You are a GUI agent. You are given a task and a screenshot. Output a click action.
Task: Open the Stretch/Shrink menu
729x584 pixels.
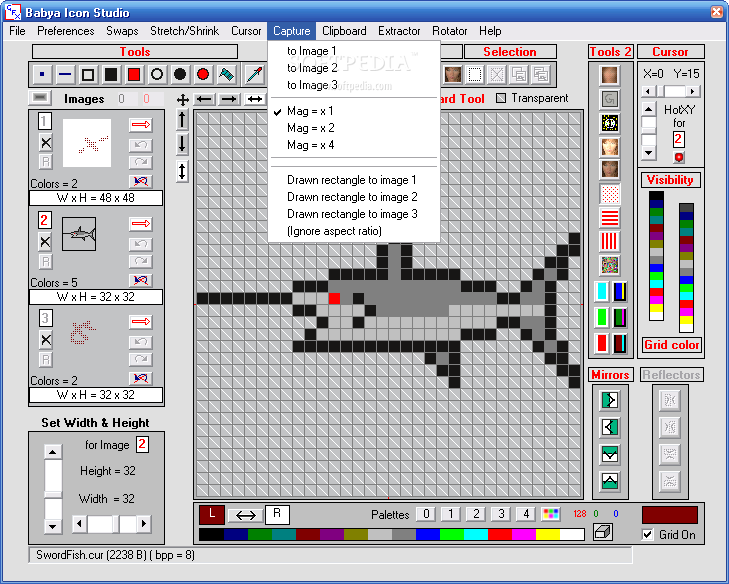(x=184, y=31)
